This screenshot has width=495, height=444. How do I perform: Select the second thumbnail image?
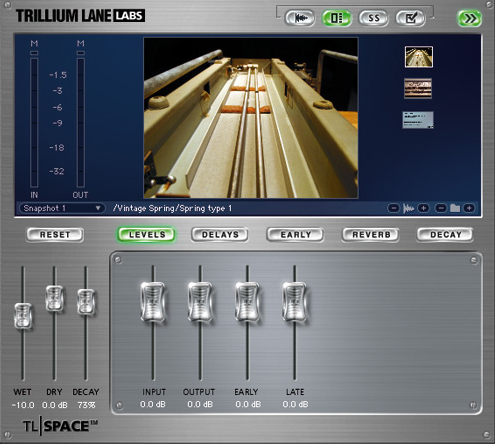point(418,88)
